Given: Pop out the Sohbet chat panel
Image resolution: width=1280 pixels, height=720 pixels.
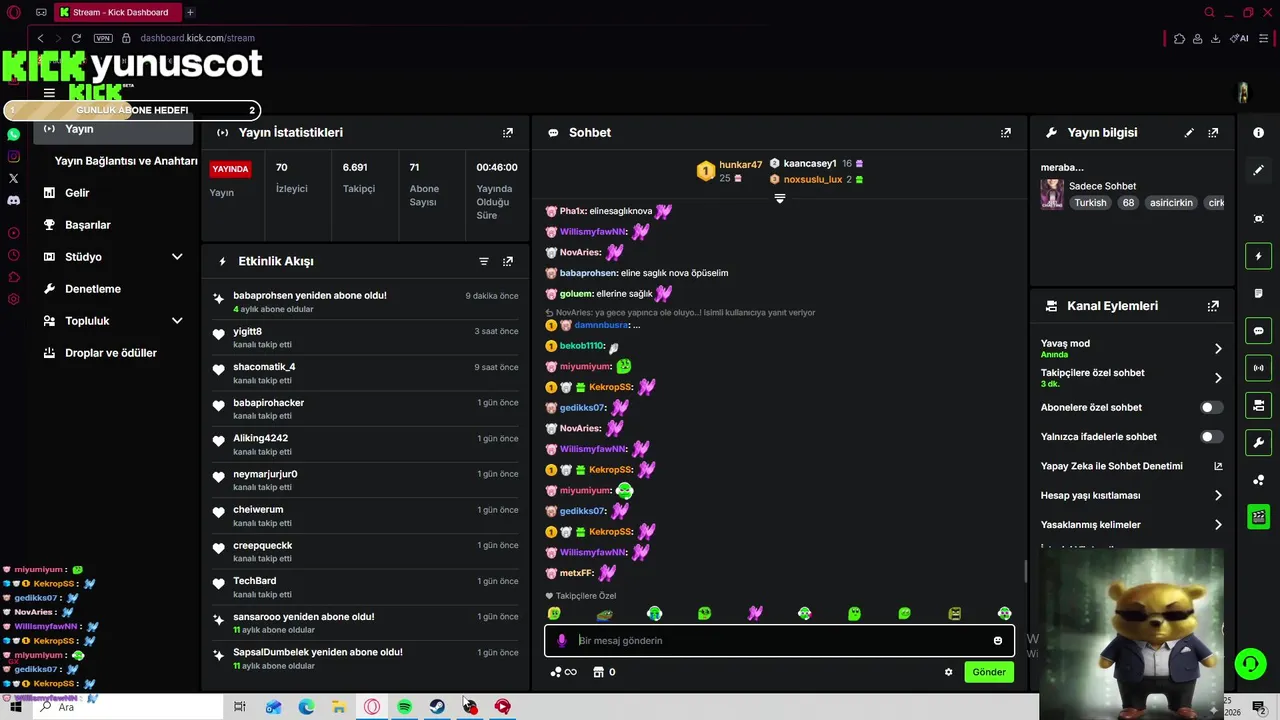Looking at the screenshot, I should pyautogui.click(x=1006, y=132).
